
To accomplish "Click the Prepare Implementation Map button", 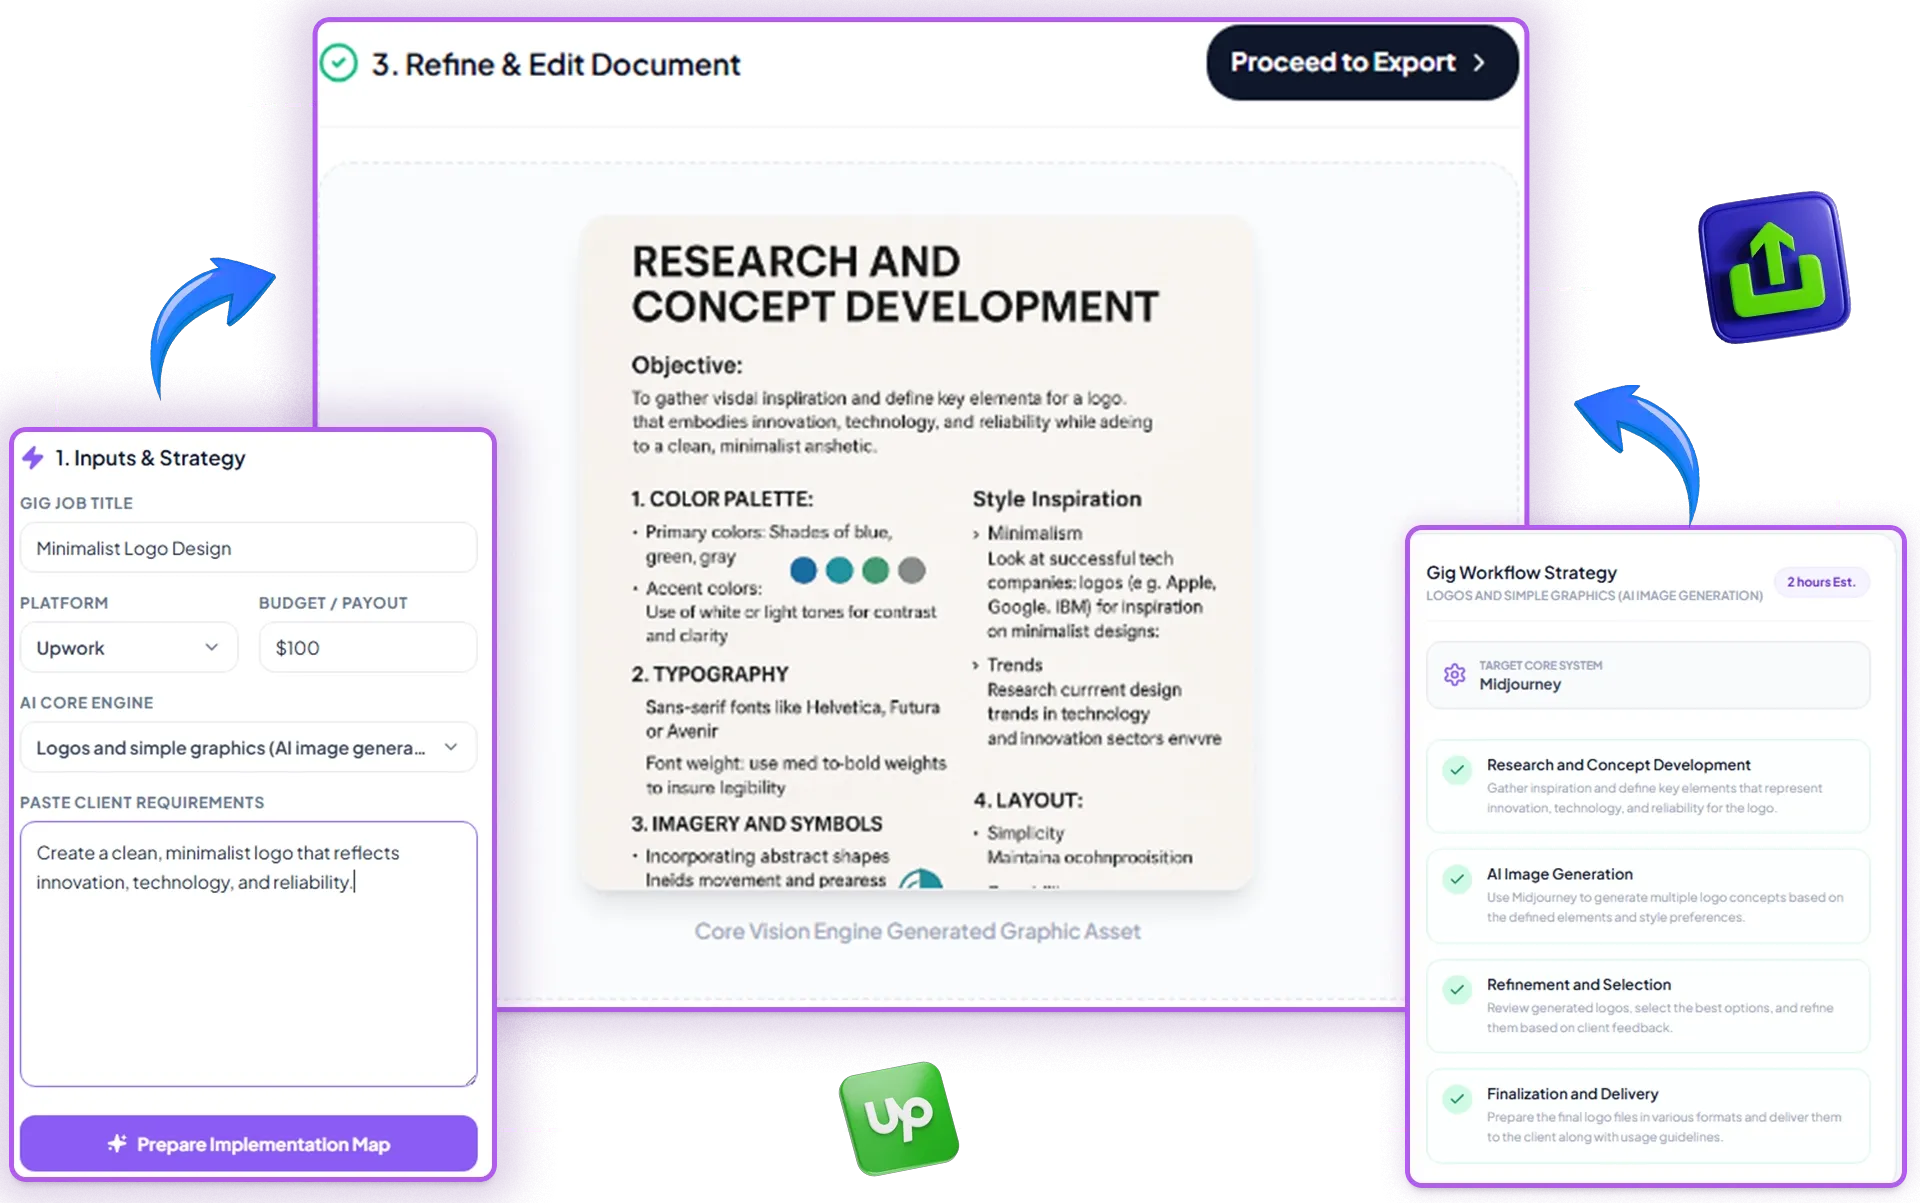I will click(248, 1144).
